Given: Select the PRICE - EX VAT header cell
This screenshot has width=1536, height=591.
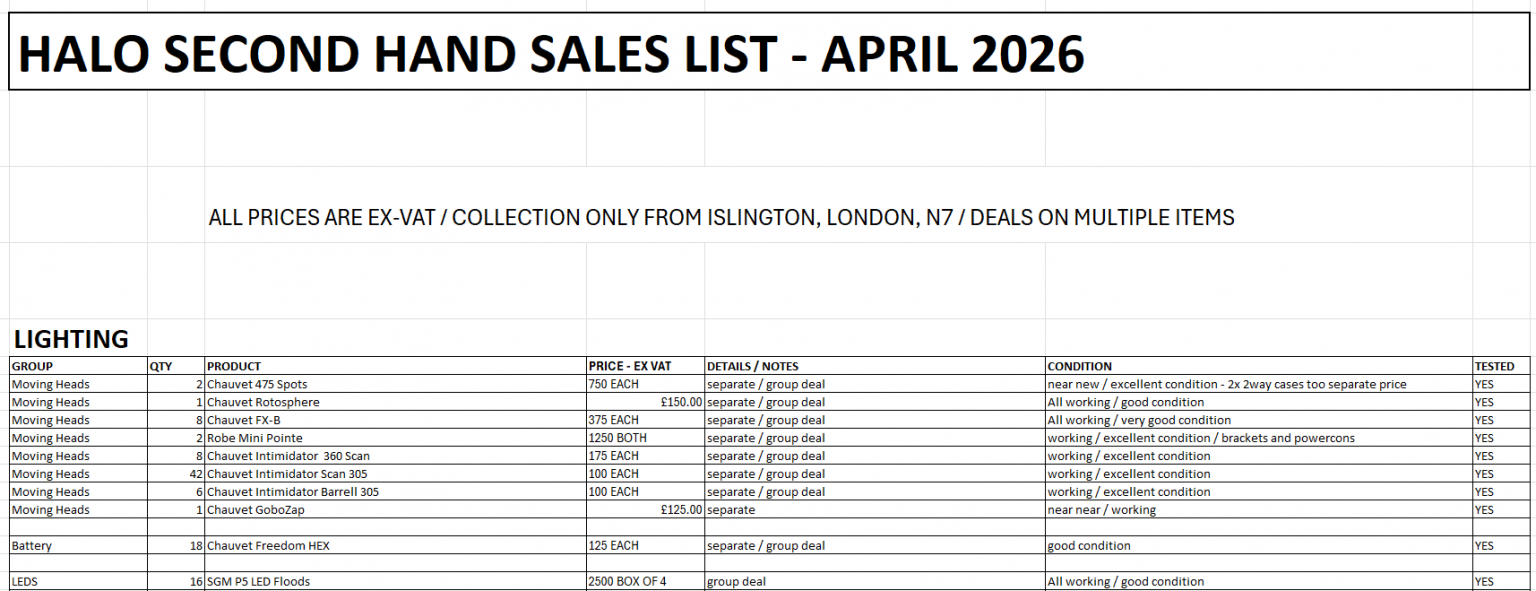Looking at the screenshot, I should pos(630,366).
